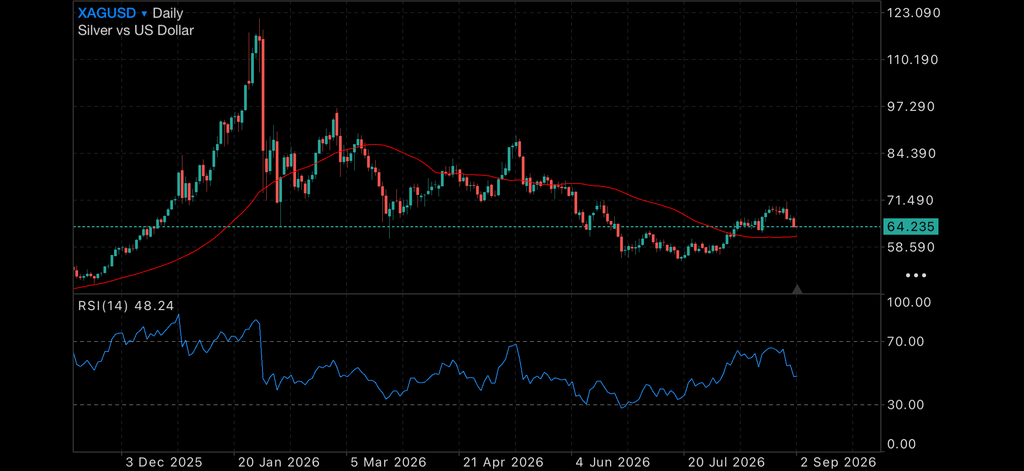Image resolution: width=1024 pixels, height=471 pixels.
Task: Click the RSI 100.00 scale label
Action: [908, 302]
